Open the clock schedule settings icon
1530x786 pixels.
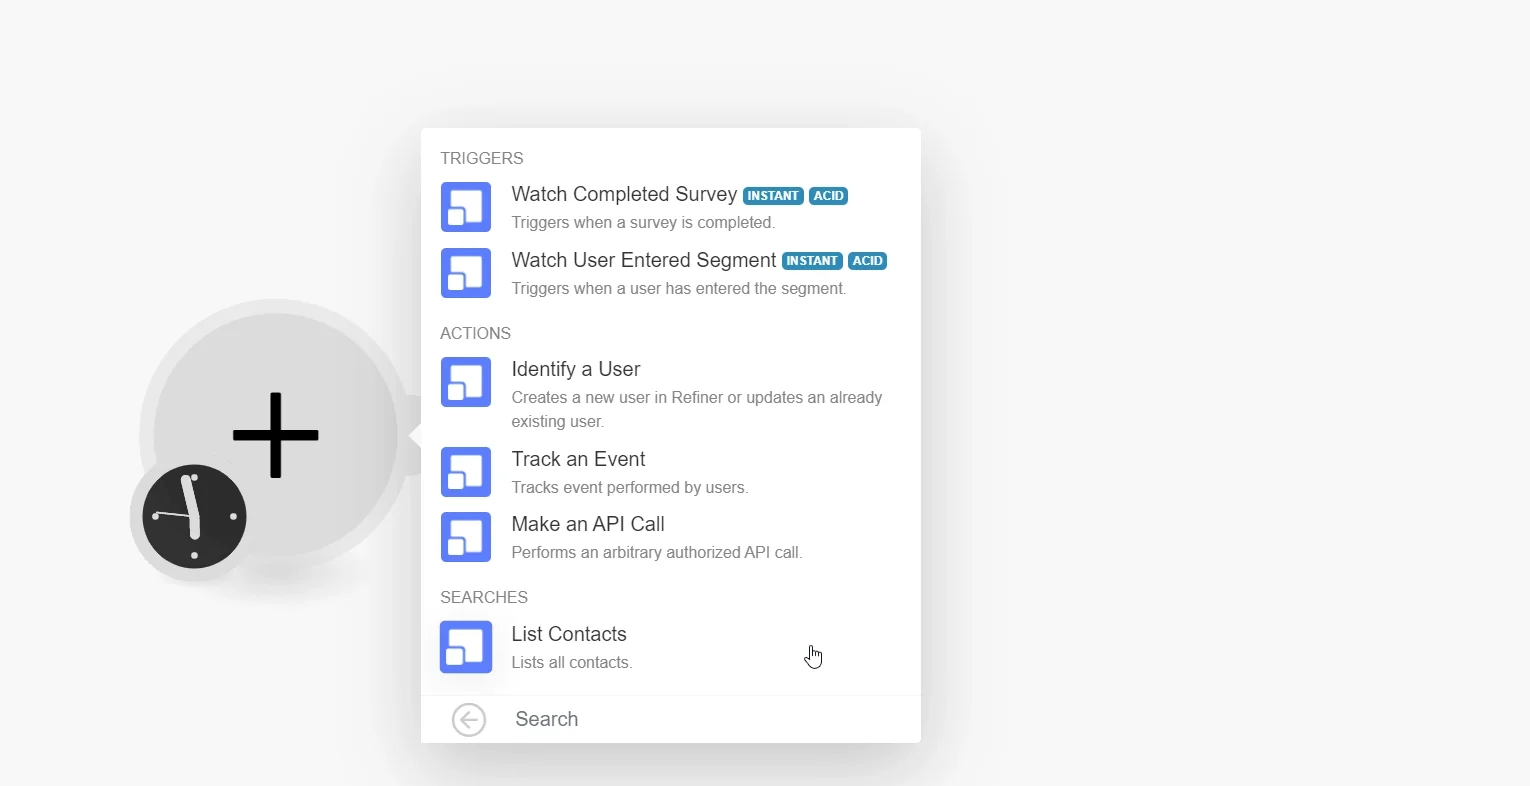pyautogui.click(x=194, y=517)
